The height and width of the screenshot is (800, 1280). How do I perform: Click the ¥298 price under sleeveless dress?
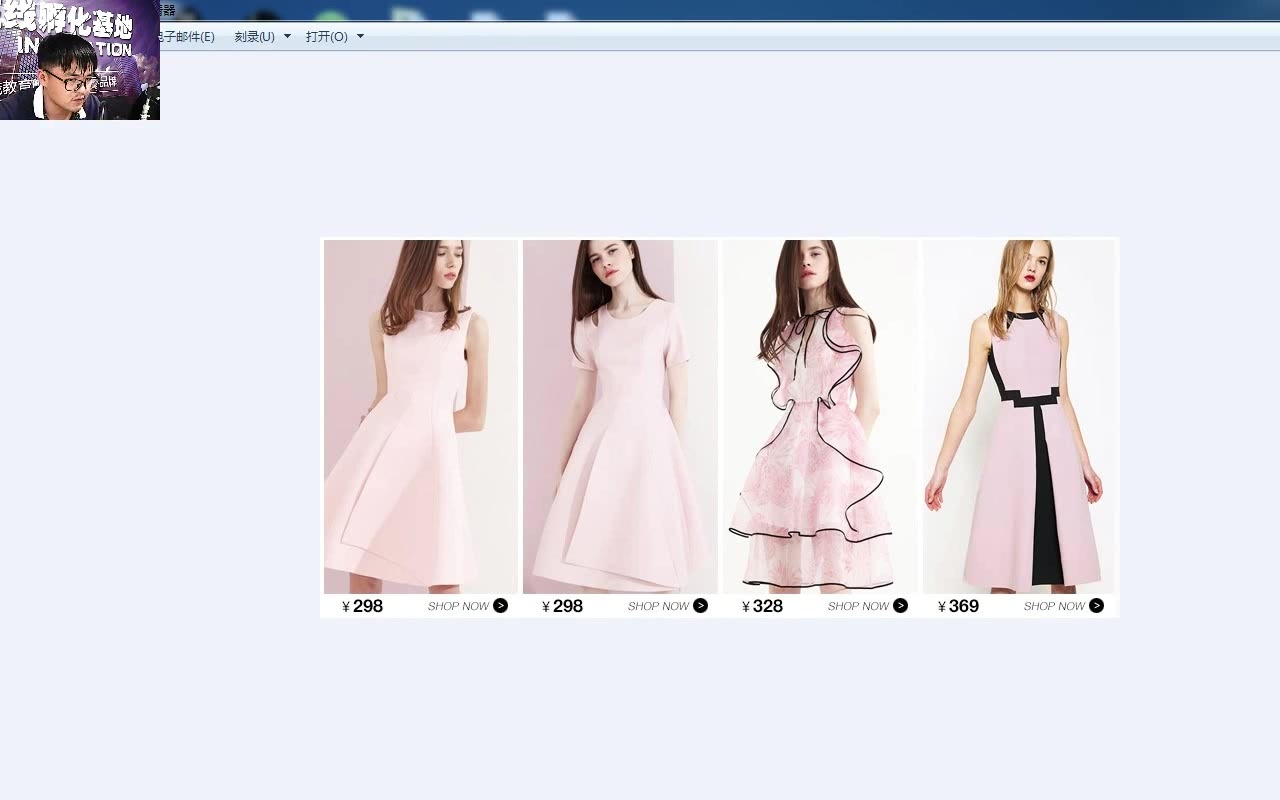point(362,606)
